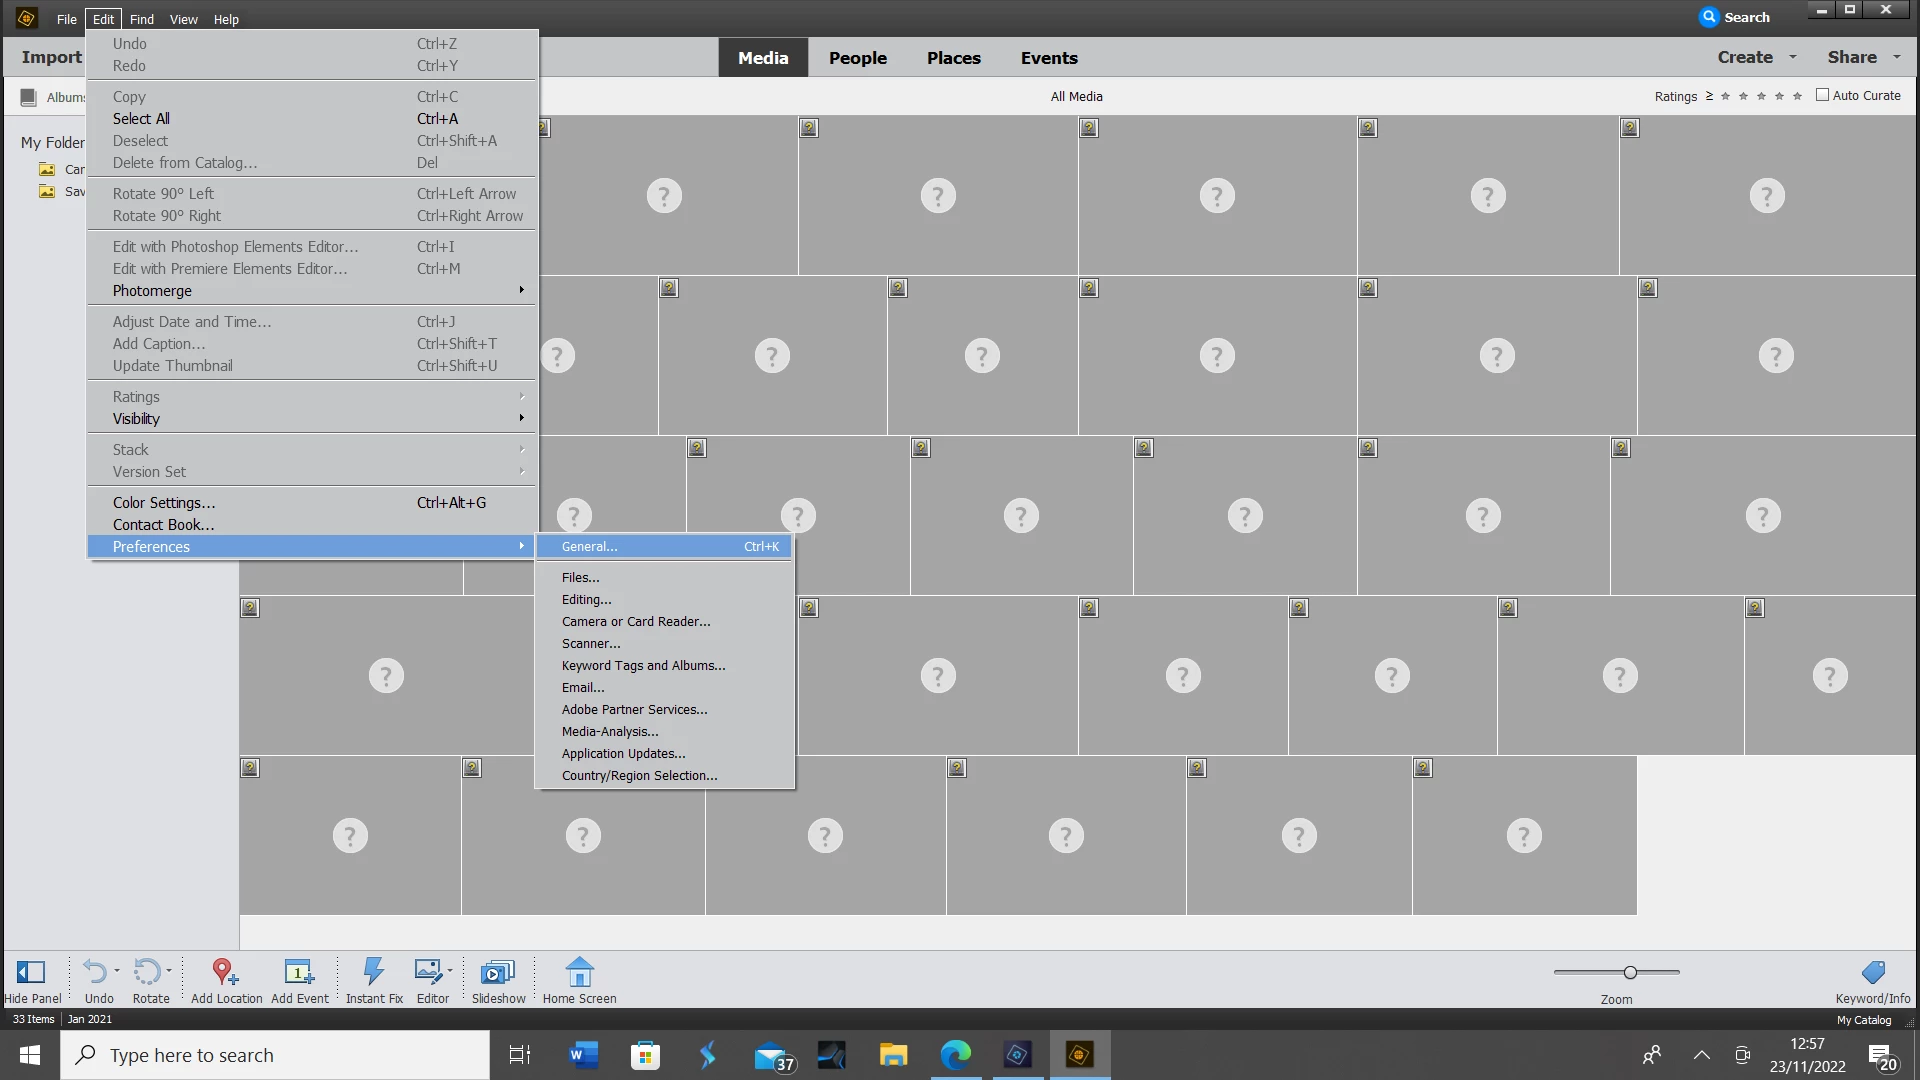Apply Instant Fix lightning icon
This screenshot has width=1920, height=1080.
click(x=373, y=972)
